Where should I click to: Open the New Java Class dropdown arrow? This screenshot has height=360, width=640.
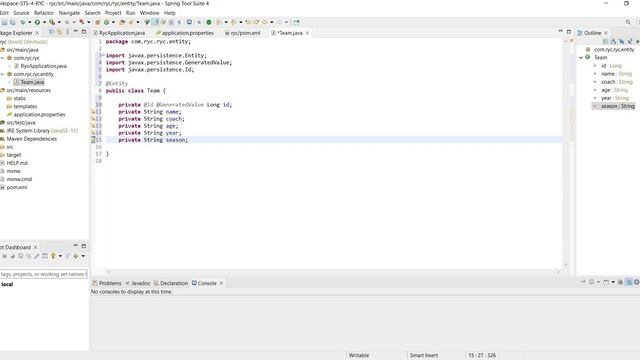113,22
